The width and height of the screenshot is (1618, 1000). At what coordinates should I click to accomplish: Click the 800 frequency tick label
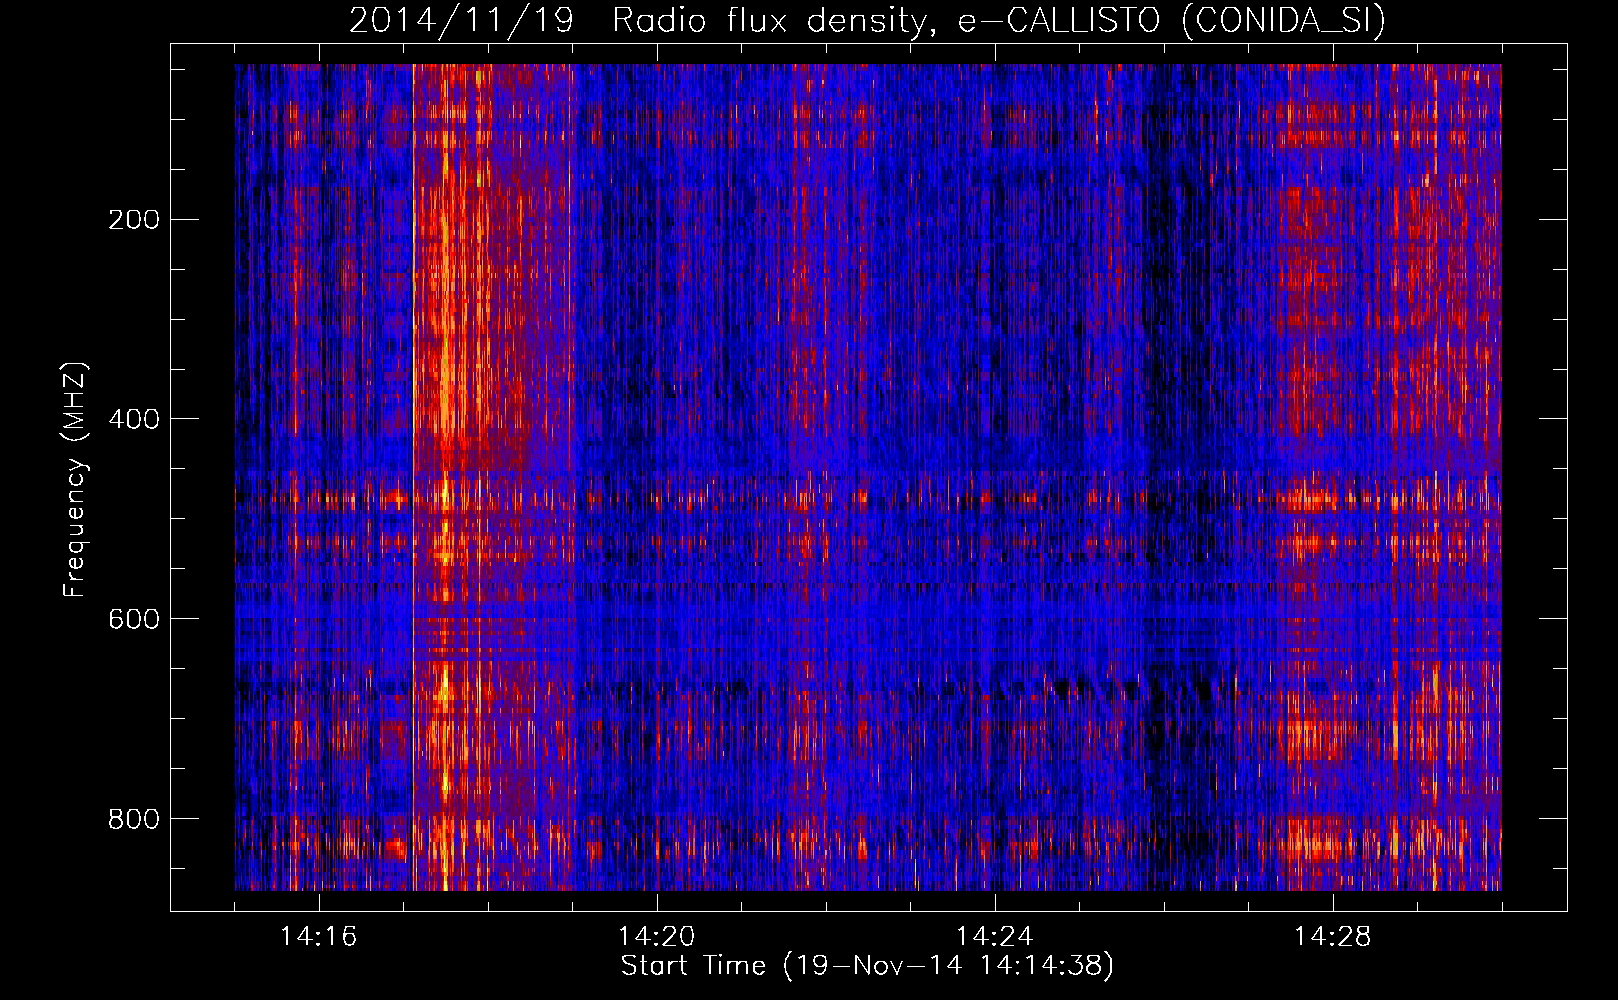tap(134, 819)
